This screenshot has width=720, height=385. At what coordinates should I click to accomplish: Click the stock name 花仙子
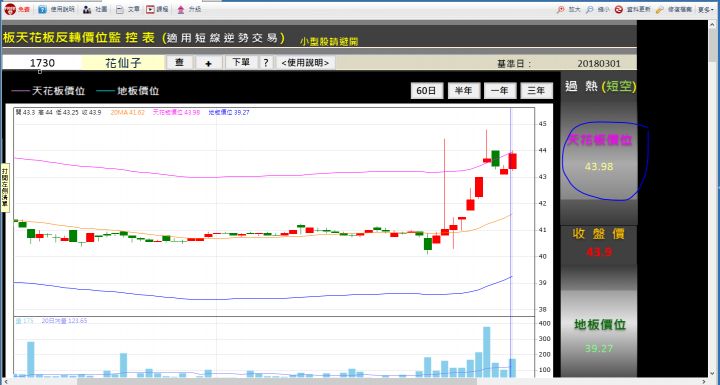(123, 63)
